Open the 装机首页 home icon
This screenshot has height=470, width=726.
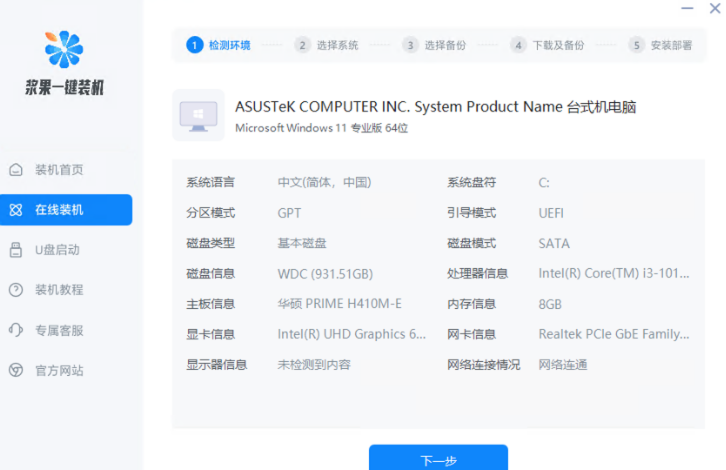tap(16, 169)
